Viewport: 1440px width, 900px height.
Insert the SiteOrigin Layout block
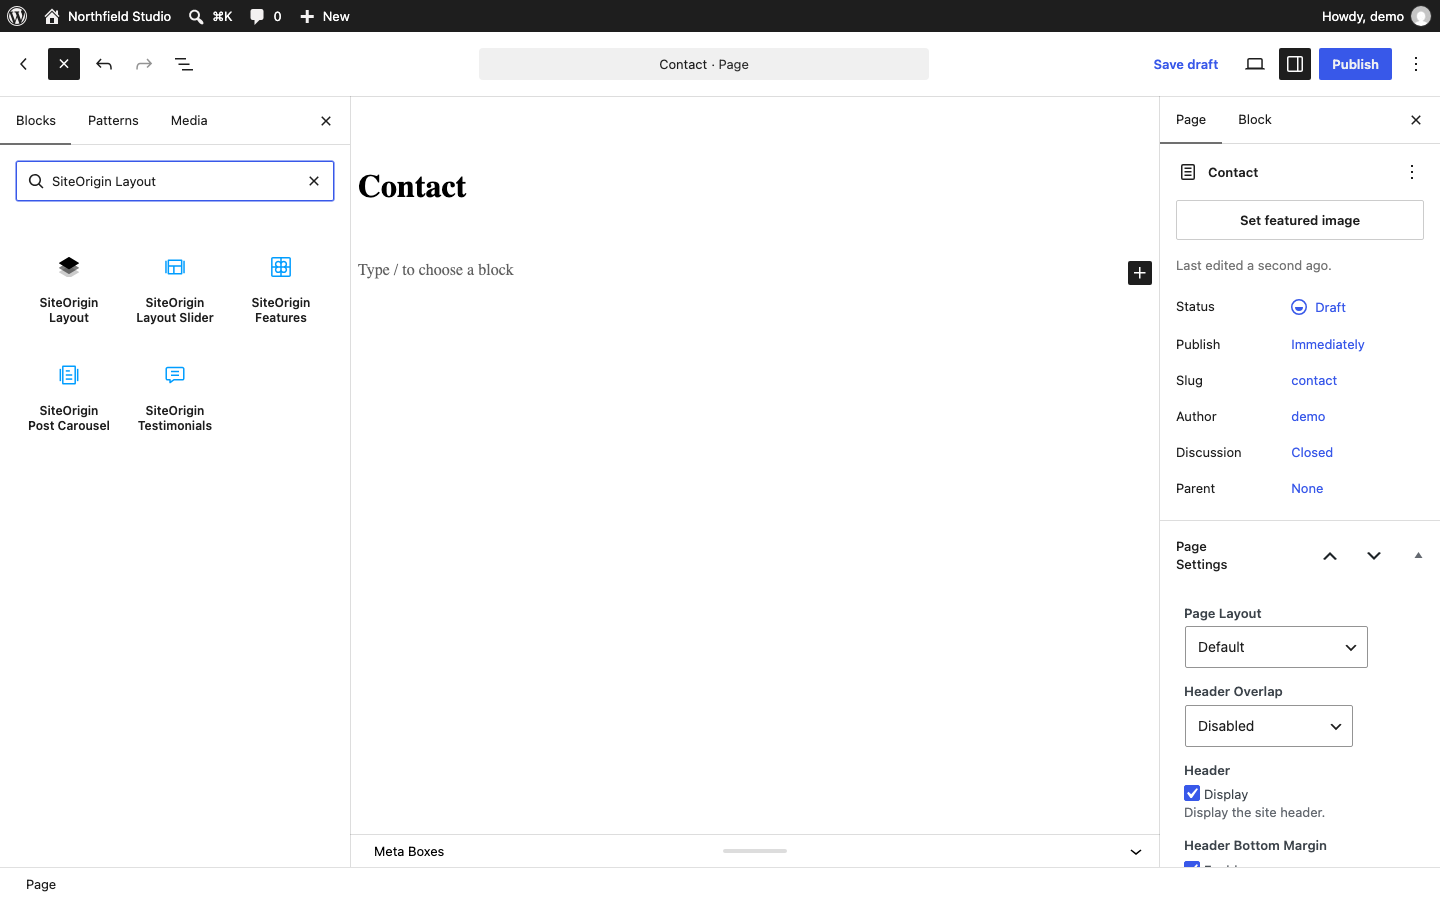69,288
